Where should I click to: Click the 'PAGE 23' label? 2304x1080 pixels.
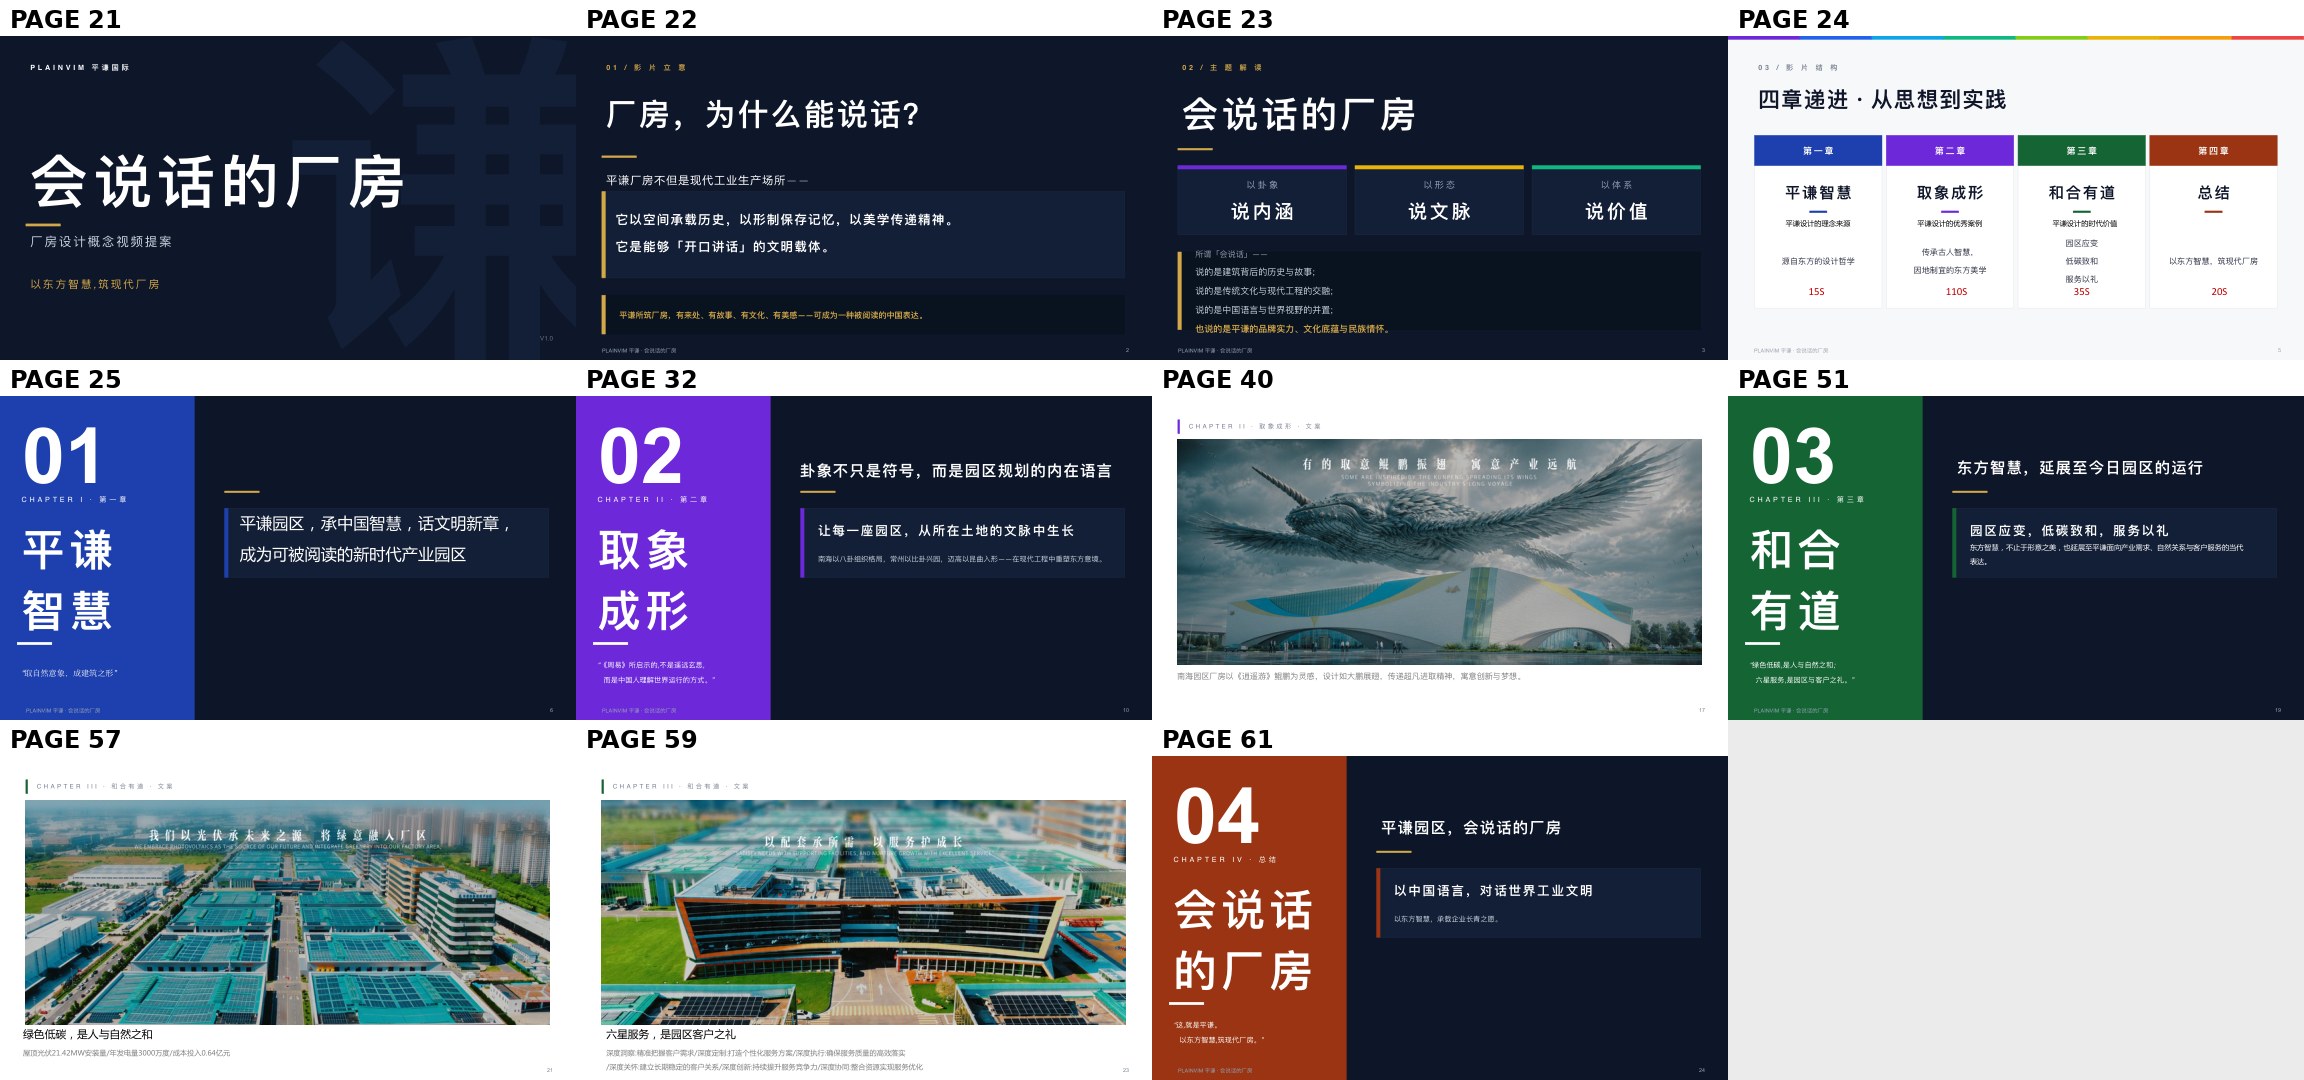point(1218,19)
